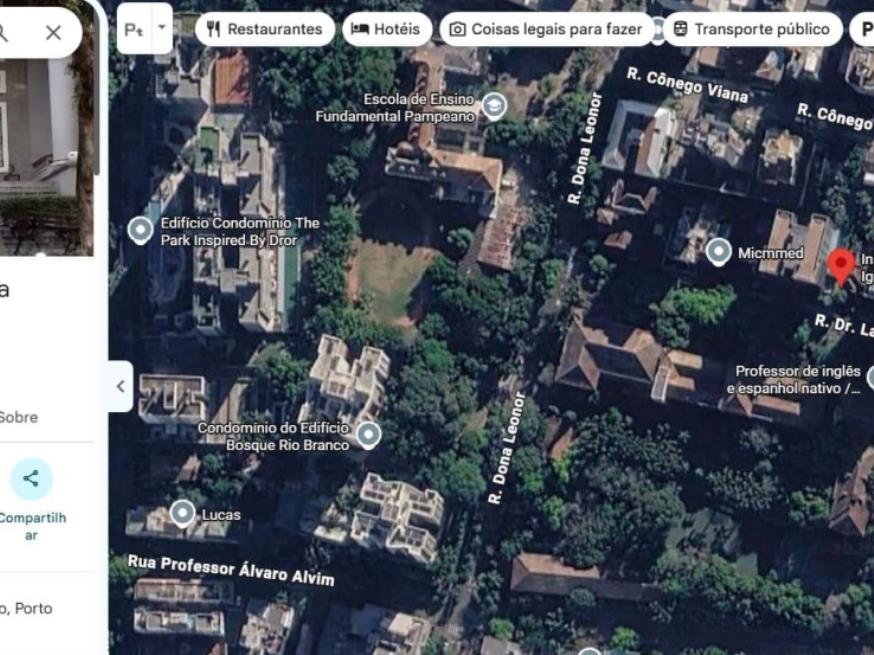Open the Pt language dropdown arrow
The image size is (874, 655).
pyautogui.click(x=162, y=27)
